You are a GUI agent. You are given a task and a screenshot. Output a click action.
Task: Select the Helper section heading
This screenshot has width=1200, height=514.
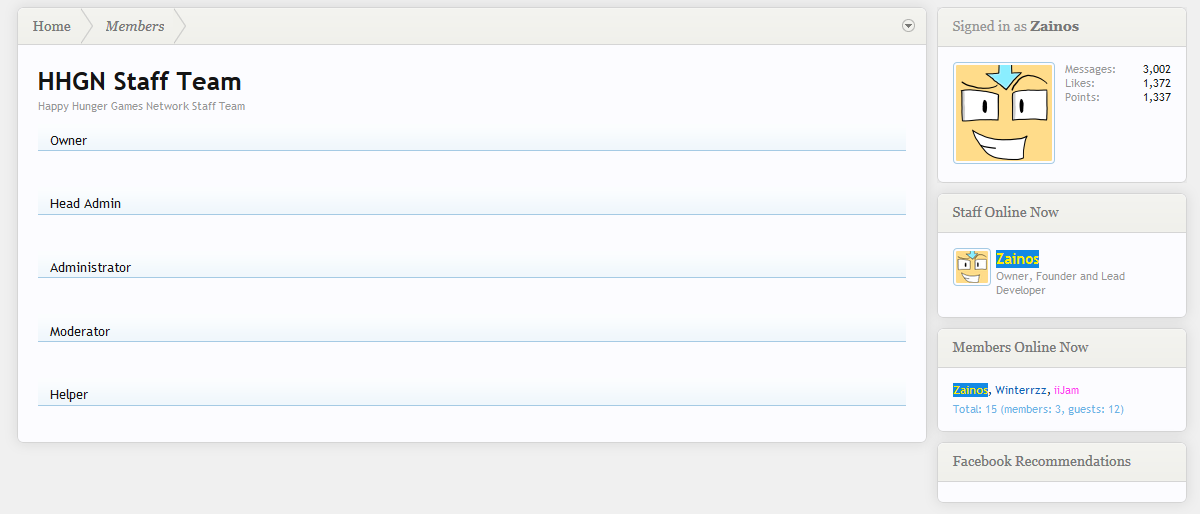(x=69, y=395)
